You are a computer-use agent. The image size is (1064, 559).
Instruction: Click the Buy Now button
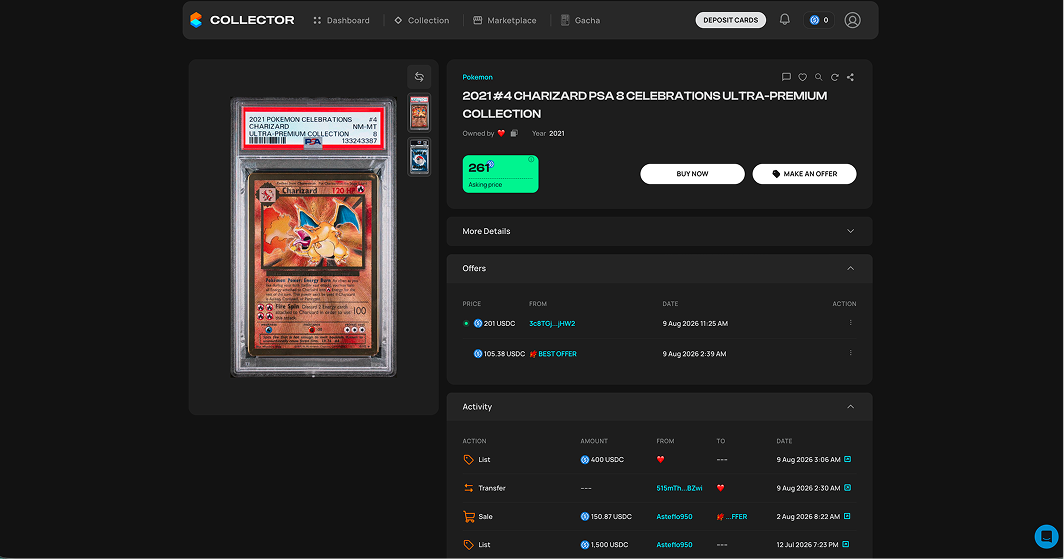692,174
